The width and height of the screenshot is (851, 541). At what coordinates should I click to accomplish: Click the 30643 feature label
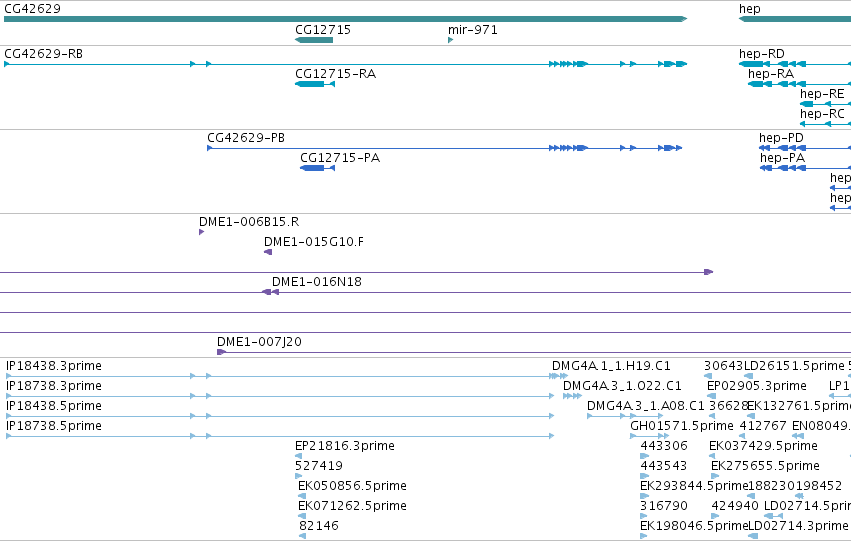click(x=723, y=366)
